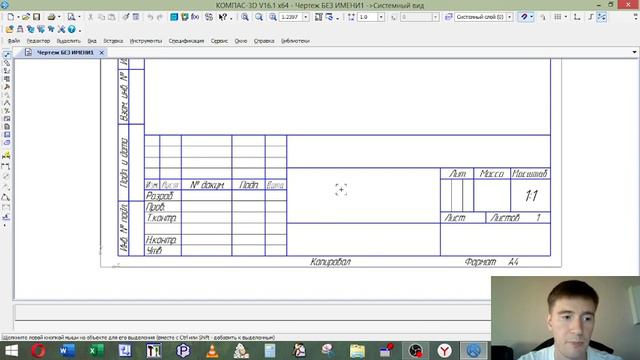Open Excel from the taskbar

click(x=96, y=351)
